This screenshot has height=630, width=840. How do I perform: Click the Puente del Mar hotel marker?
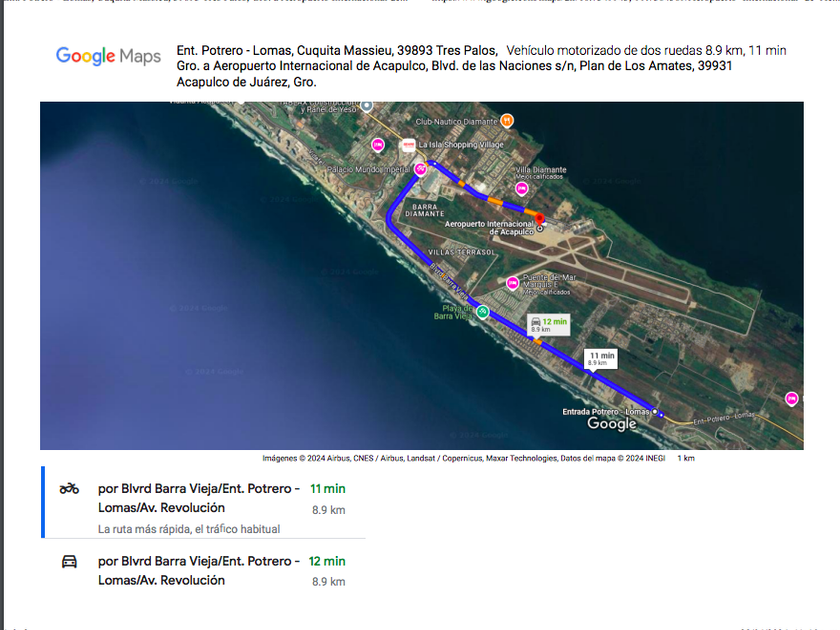pos(513,282)
